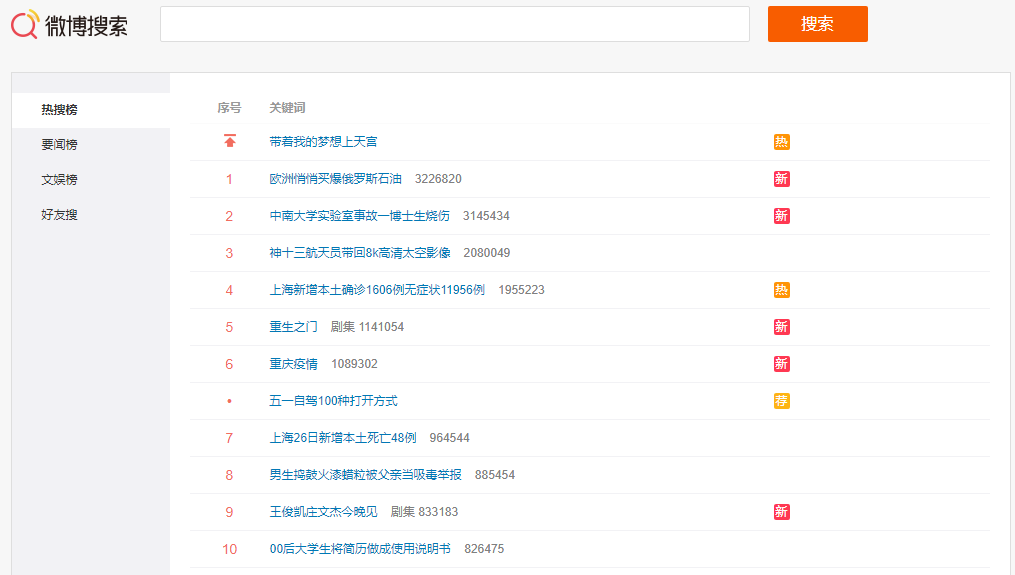The height and width of the screenshot is (575, 1015).
Task: Click the 新 badge beside 重生之门
Action: point(781,327)
